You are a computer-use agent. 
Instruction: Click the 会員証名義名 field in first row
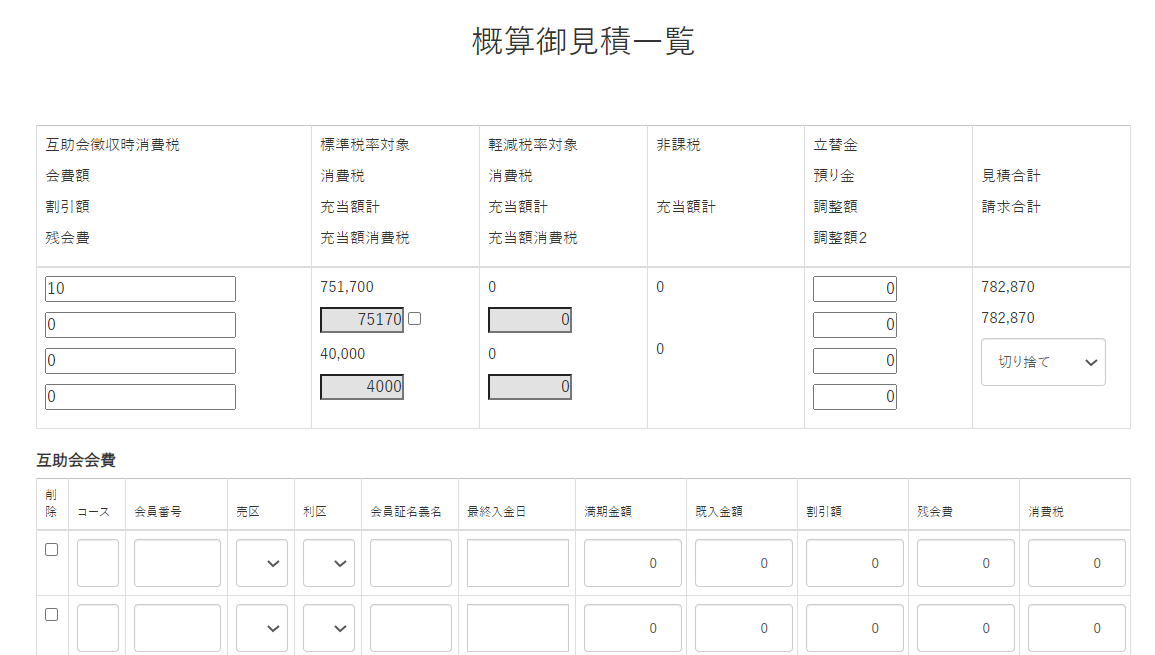(x=410, y=564)
